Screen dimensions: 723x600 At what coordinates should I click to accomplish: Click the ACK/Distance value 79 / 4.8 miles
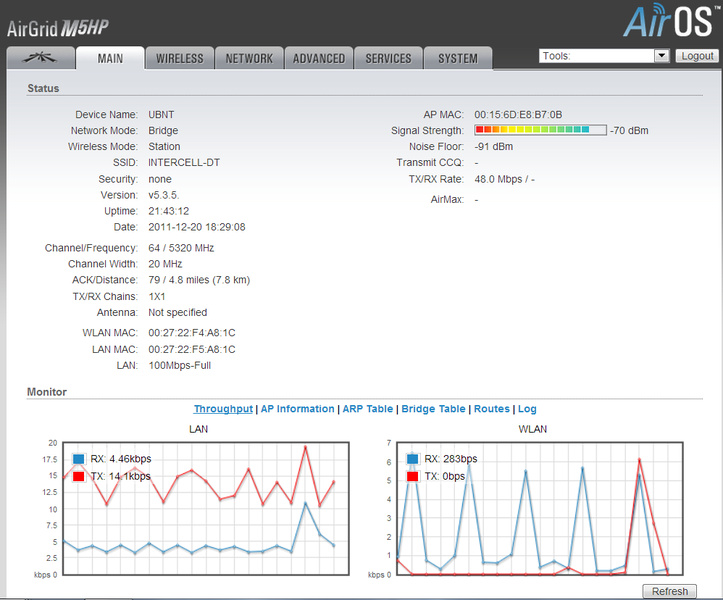point(179,279)
